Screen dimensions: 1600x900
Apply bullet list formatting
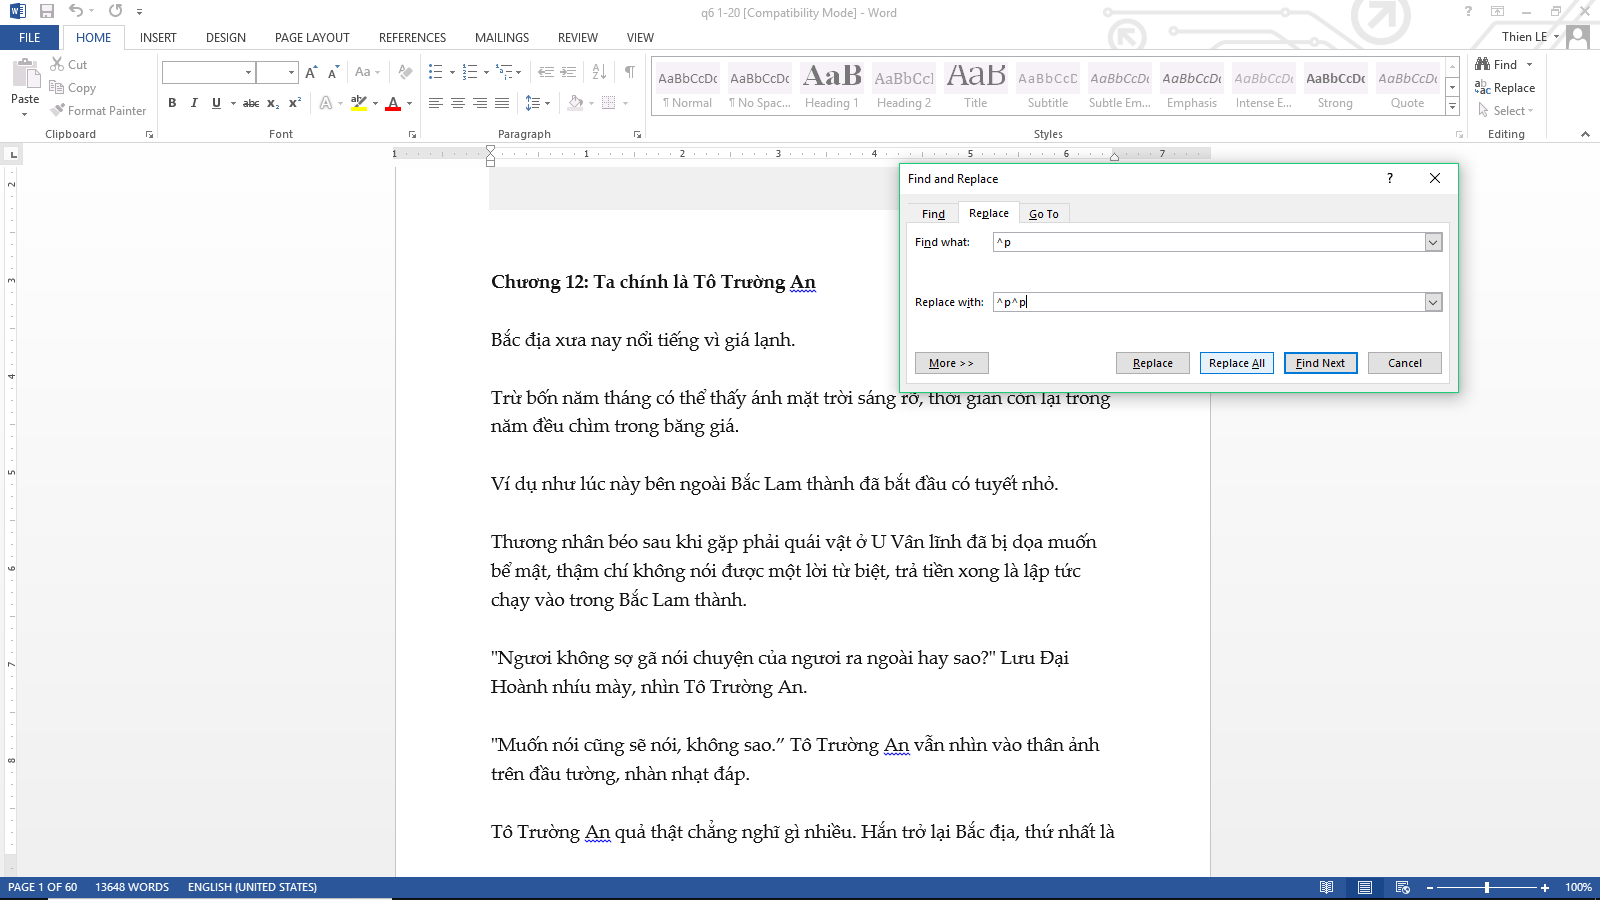(x=436, y=72)
